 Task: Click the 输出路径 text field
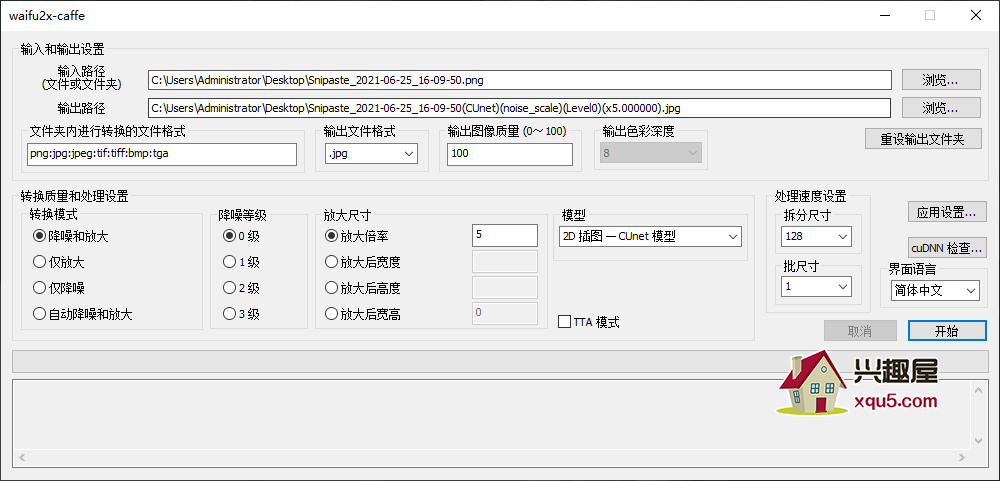[x=519, y=108]
